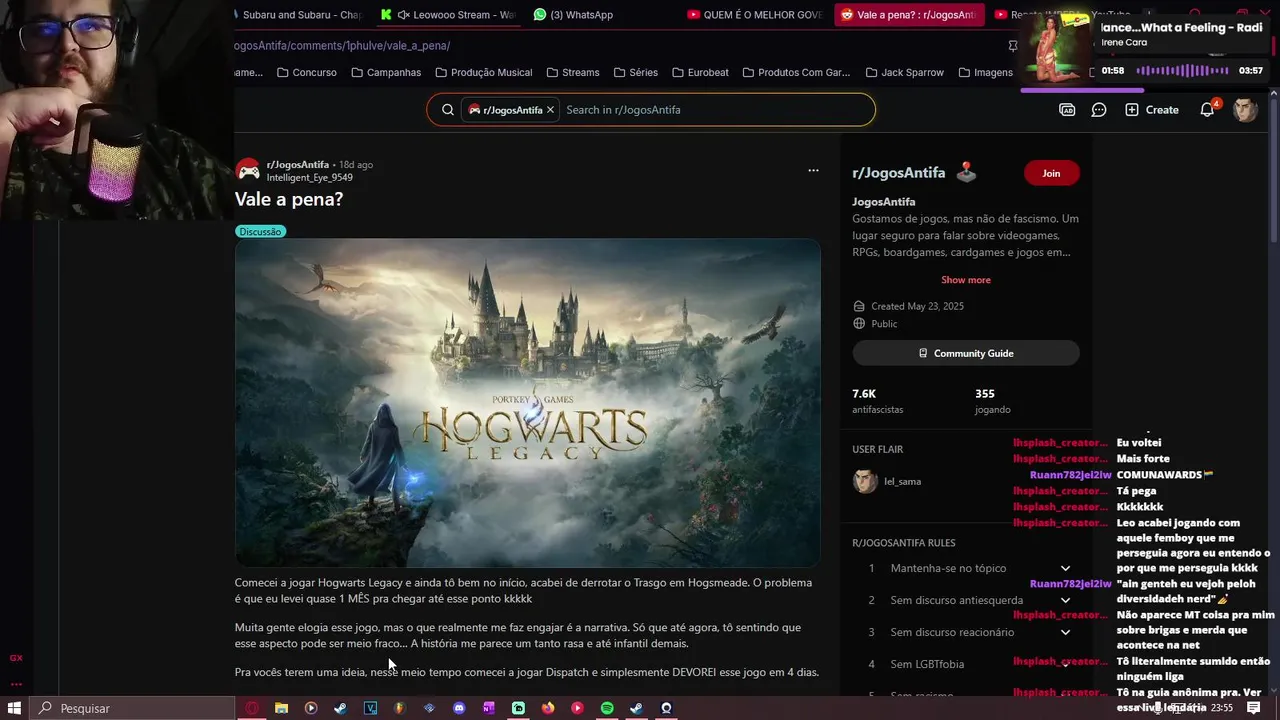Open the Imagens bookmarks folder
1280x720 pixels.
(x=985, y=73)
